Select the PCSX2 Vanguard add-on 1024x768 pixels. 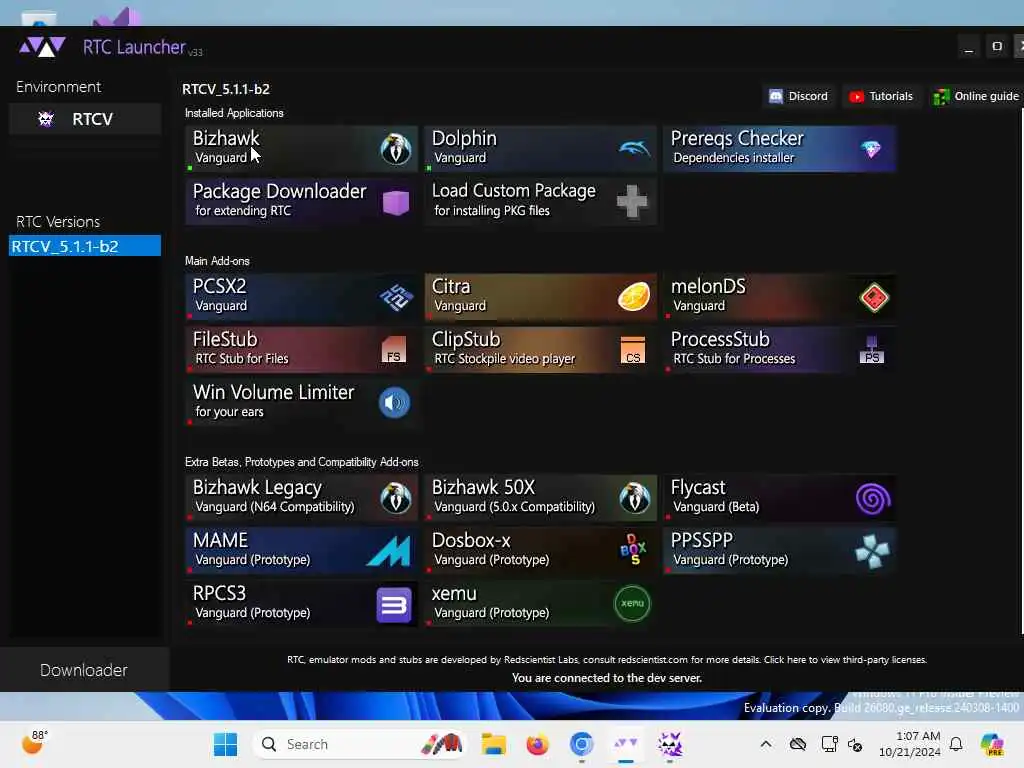[301, 296]
